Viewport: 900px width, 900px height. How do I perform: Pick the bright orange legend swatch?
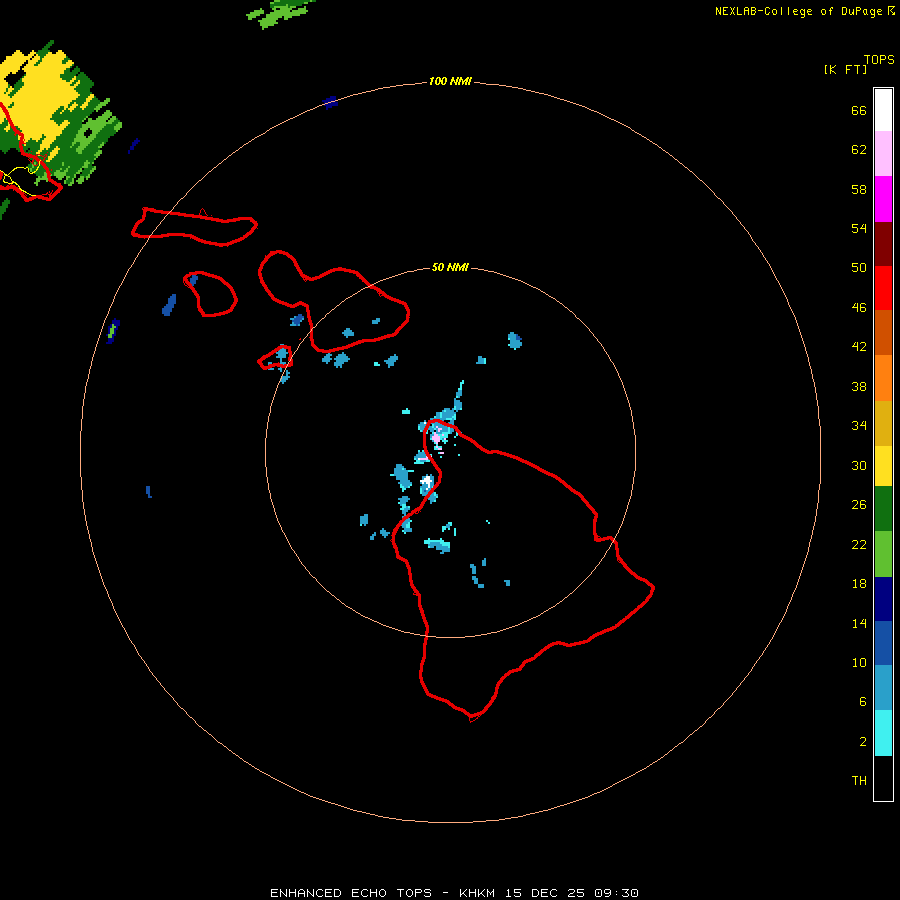tap(883, 378)
